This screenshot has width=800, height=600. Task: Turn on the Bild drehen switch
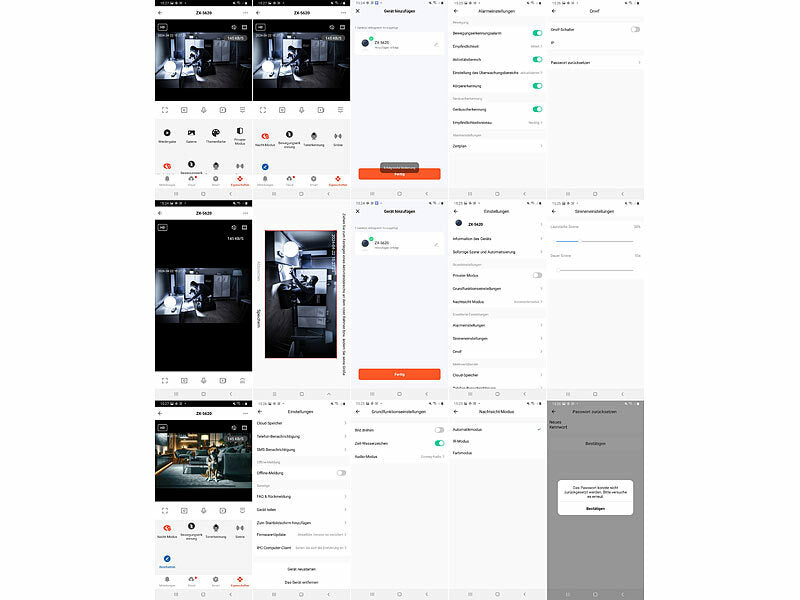tap(439, 430)
